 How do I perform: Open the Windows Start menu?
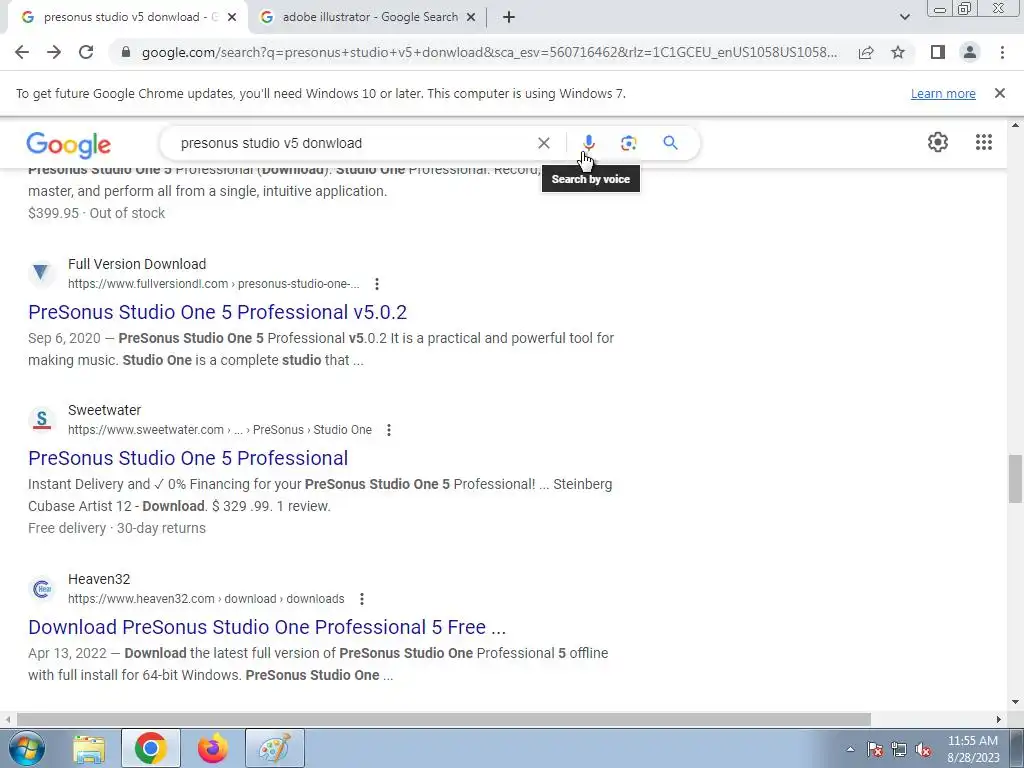point(27,748)
